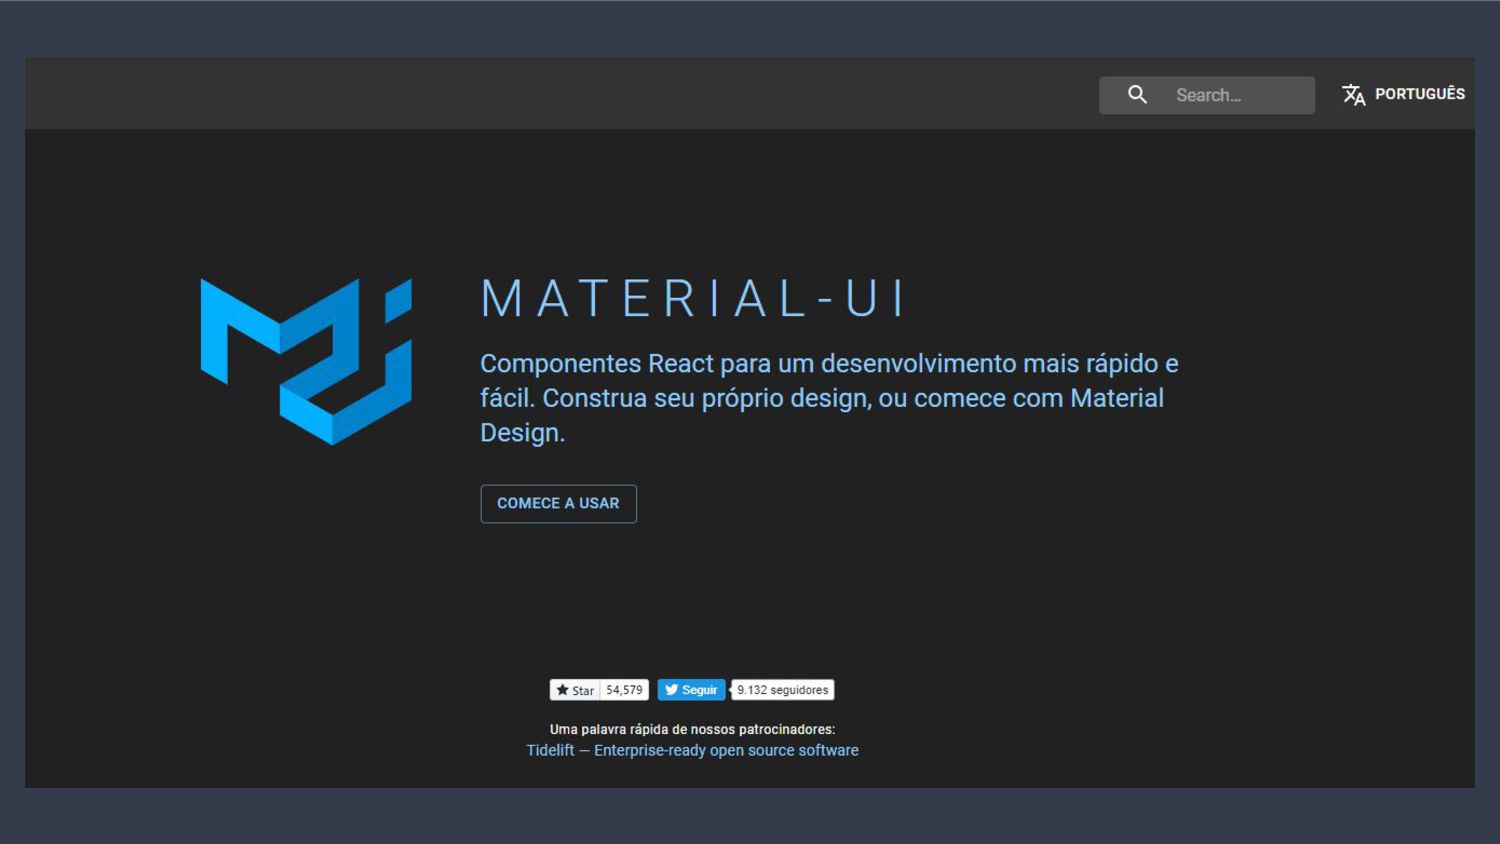Click the search magnifier icon
1500x844 pixels.
[x=1137, y=95]
